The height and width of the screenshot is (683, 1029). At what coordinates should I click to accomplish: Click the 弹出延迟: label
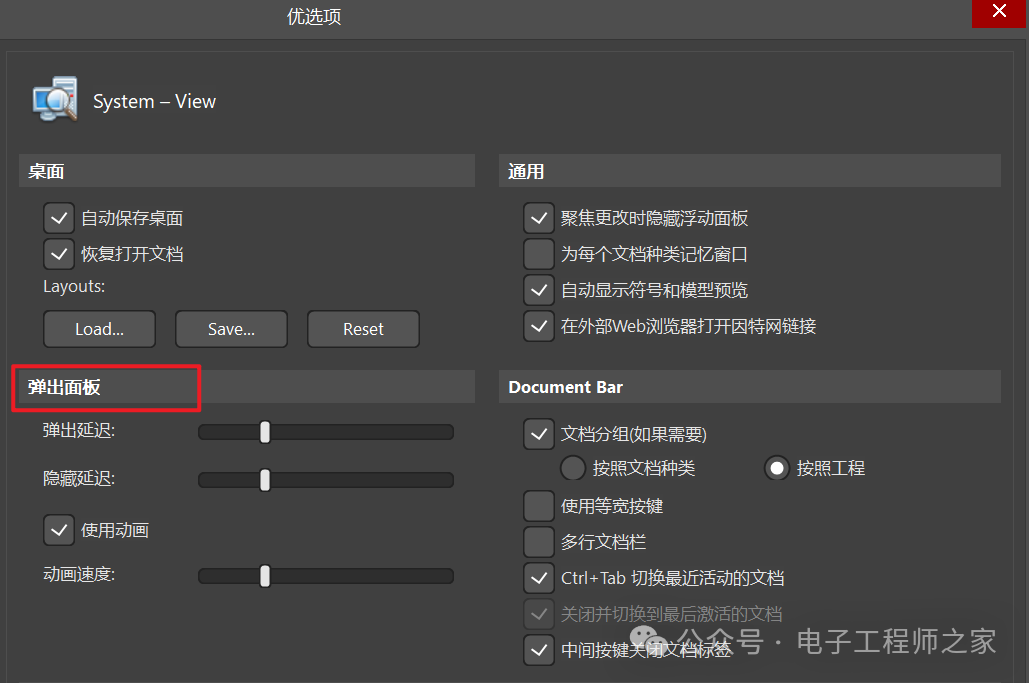click(79, 430)
